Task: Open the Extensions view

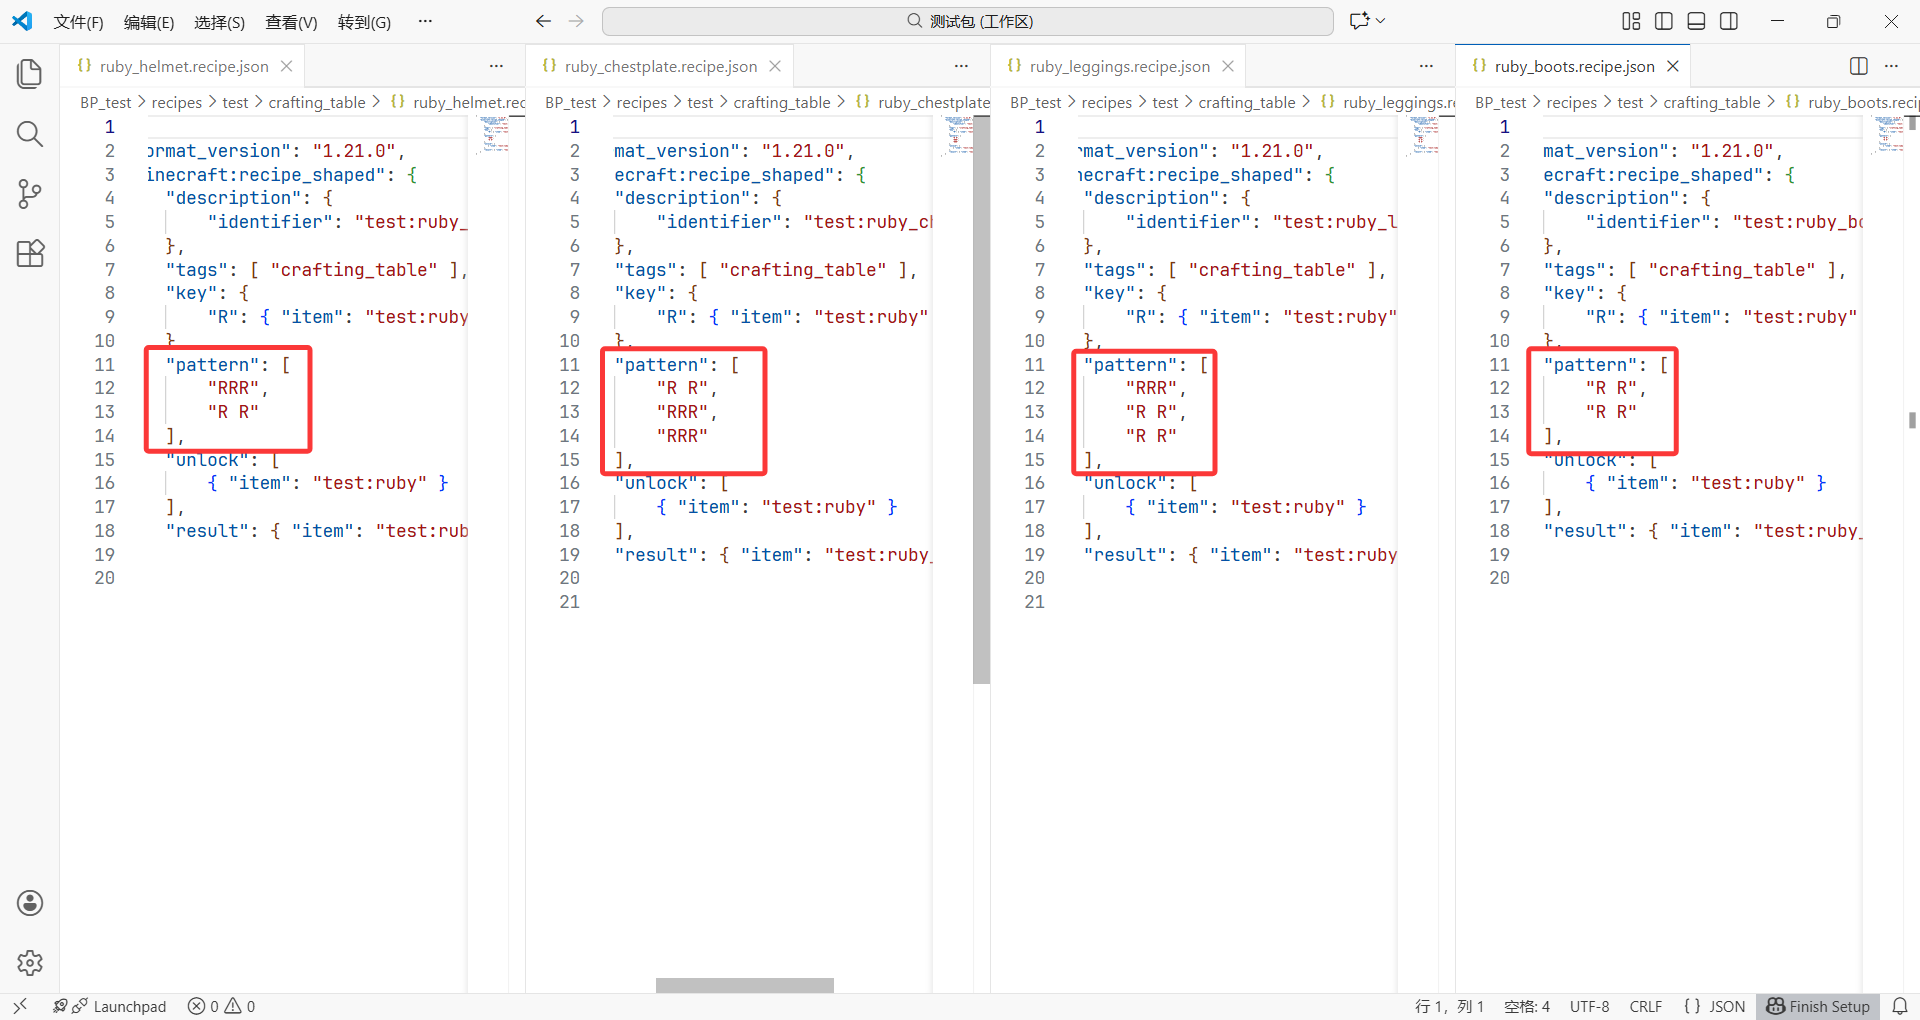Action: (x=30, y=254)
